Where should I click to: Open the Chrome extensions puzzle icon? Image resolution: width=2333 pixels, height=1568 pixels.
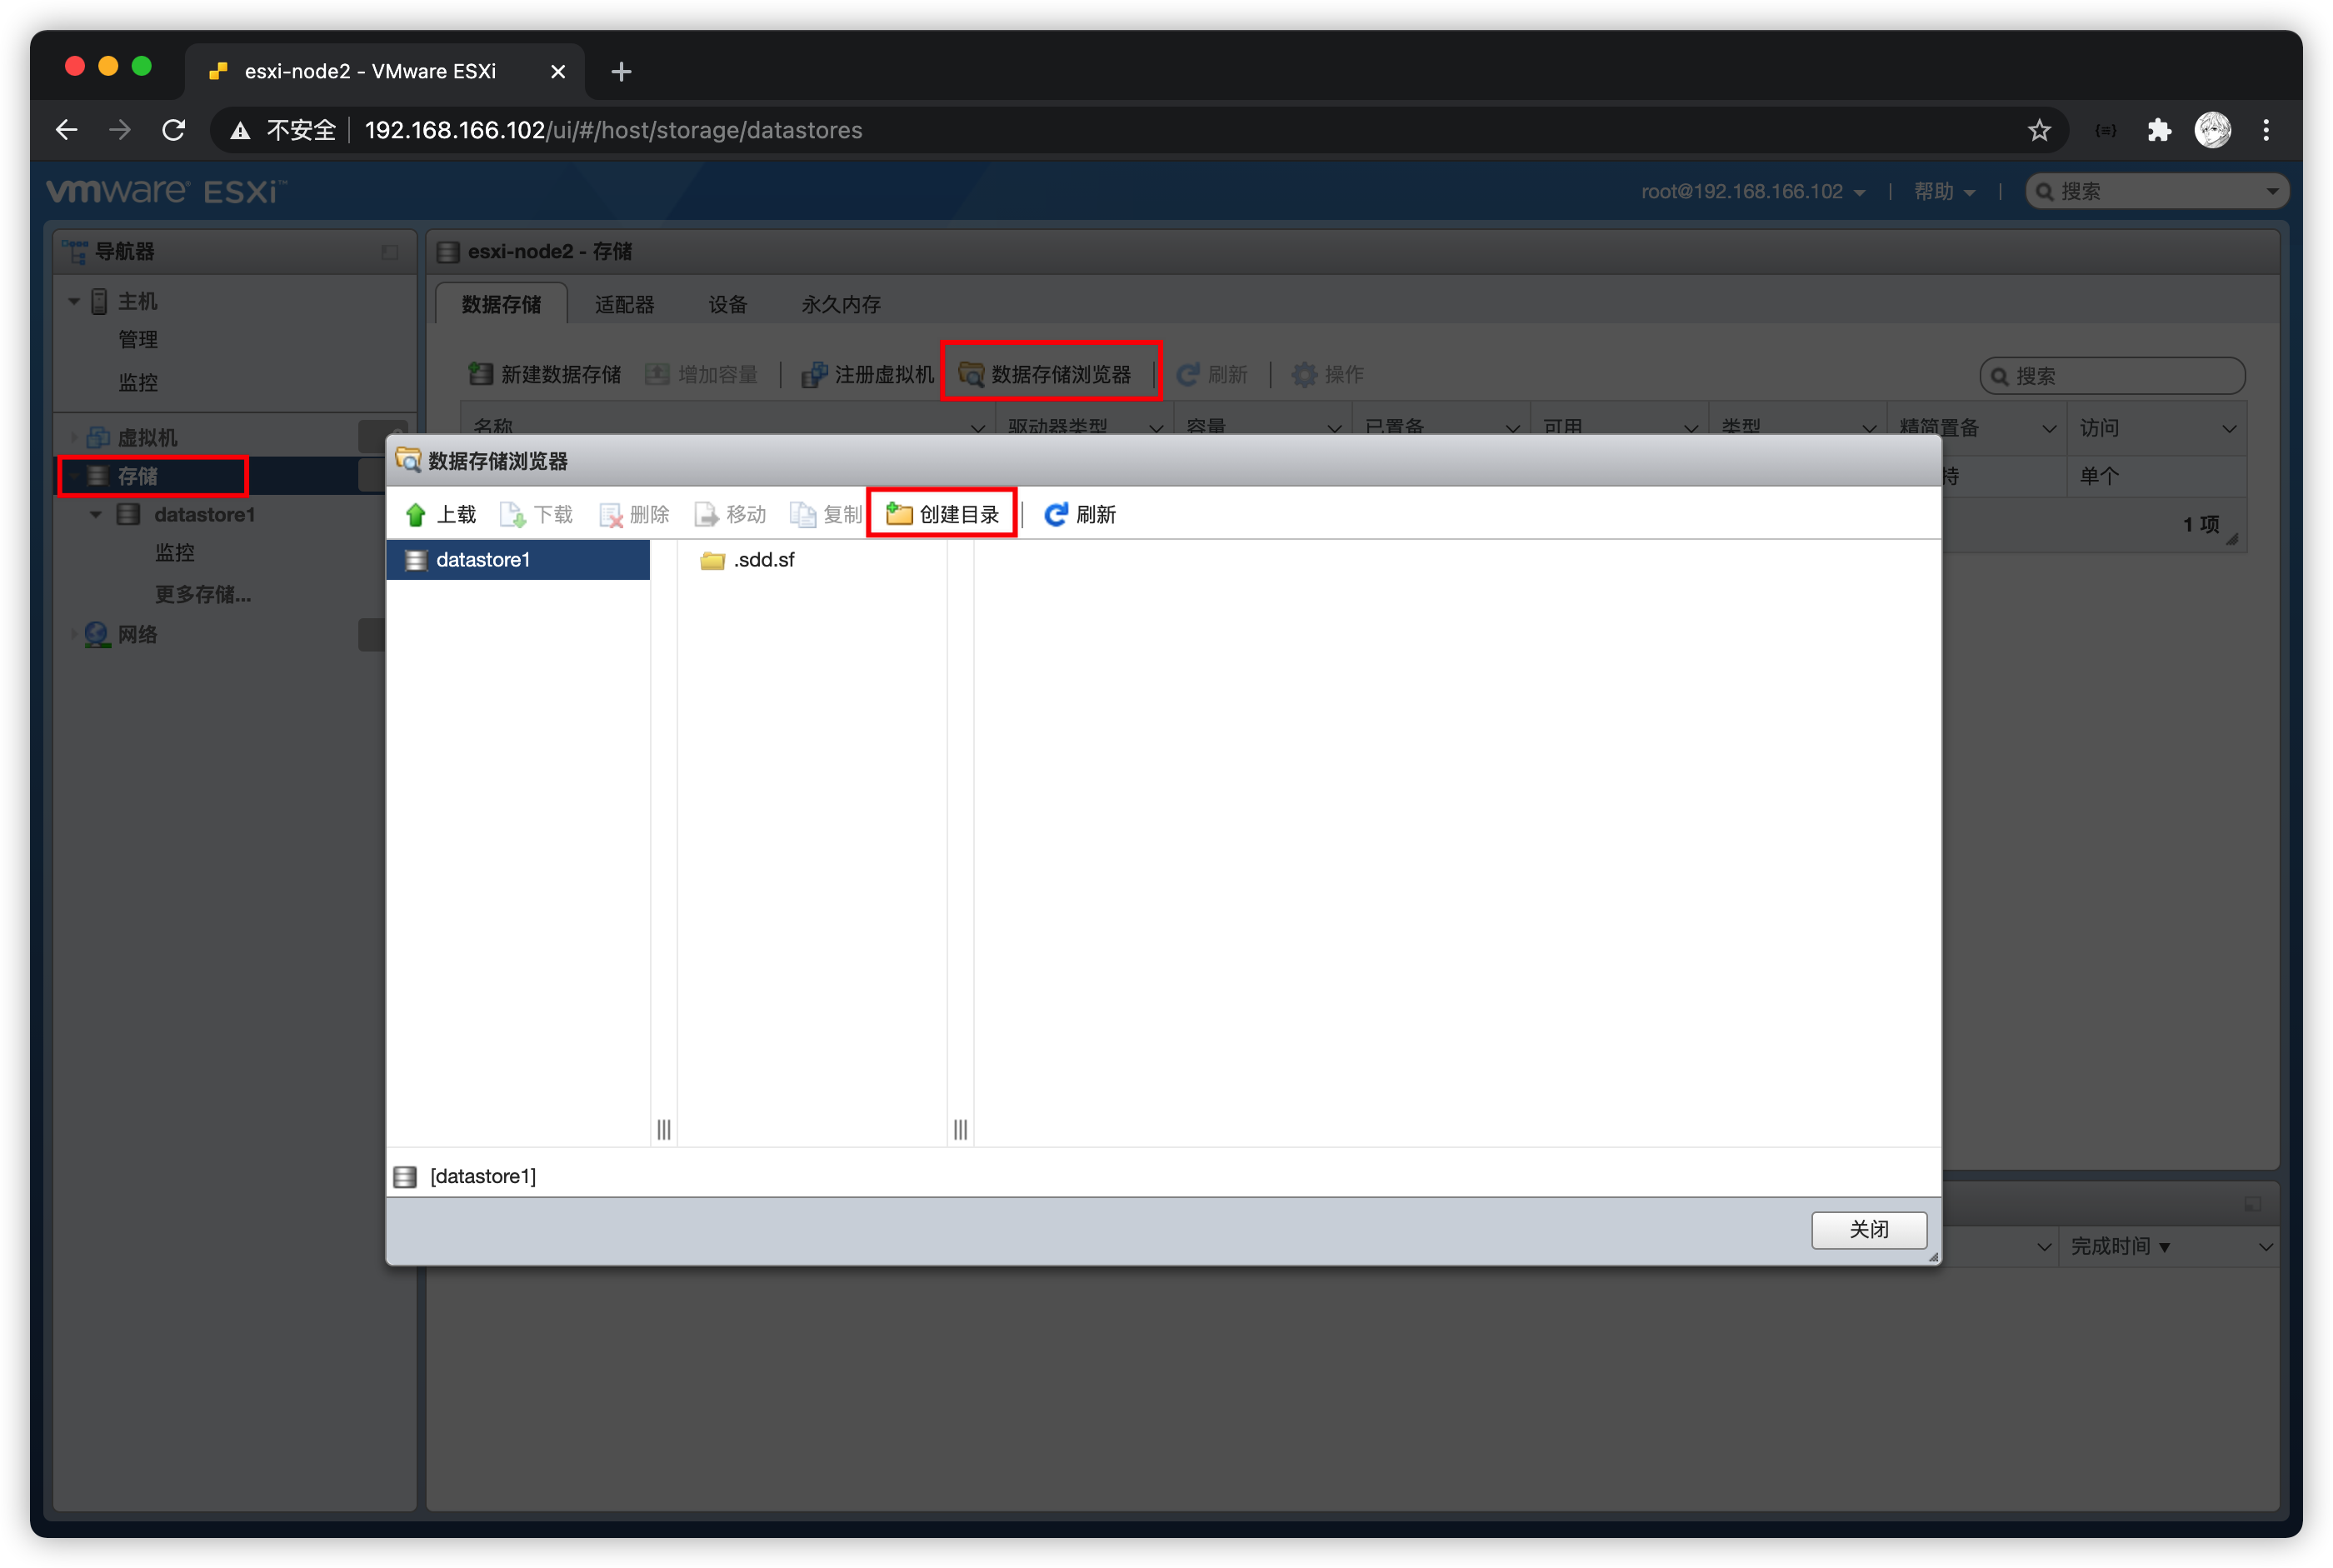click(2159, 130)
